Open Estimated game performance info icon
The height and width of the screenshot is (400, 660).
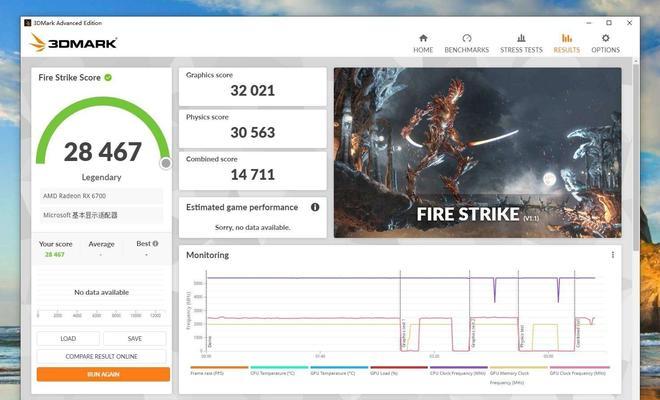click(x=315, y=207)
